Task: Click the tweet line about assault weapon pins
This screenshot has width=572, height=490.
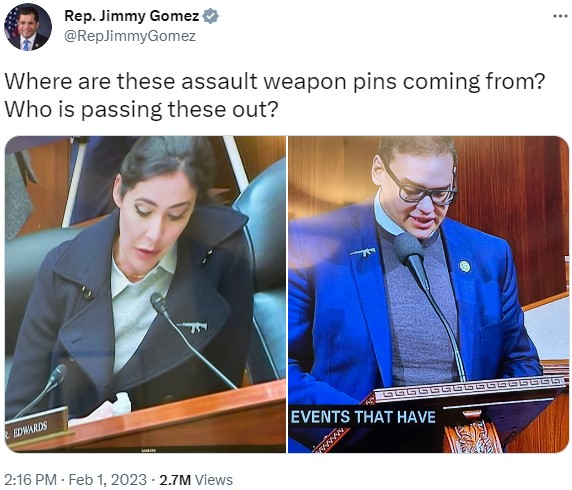Action: (x=274, y=82)
